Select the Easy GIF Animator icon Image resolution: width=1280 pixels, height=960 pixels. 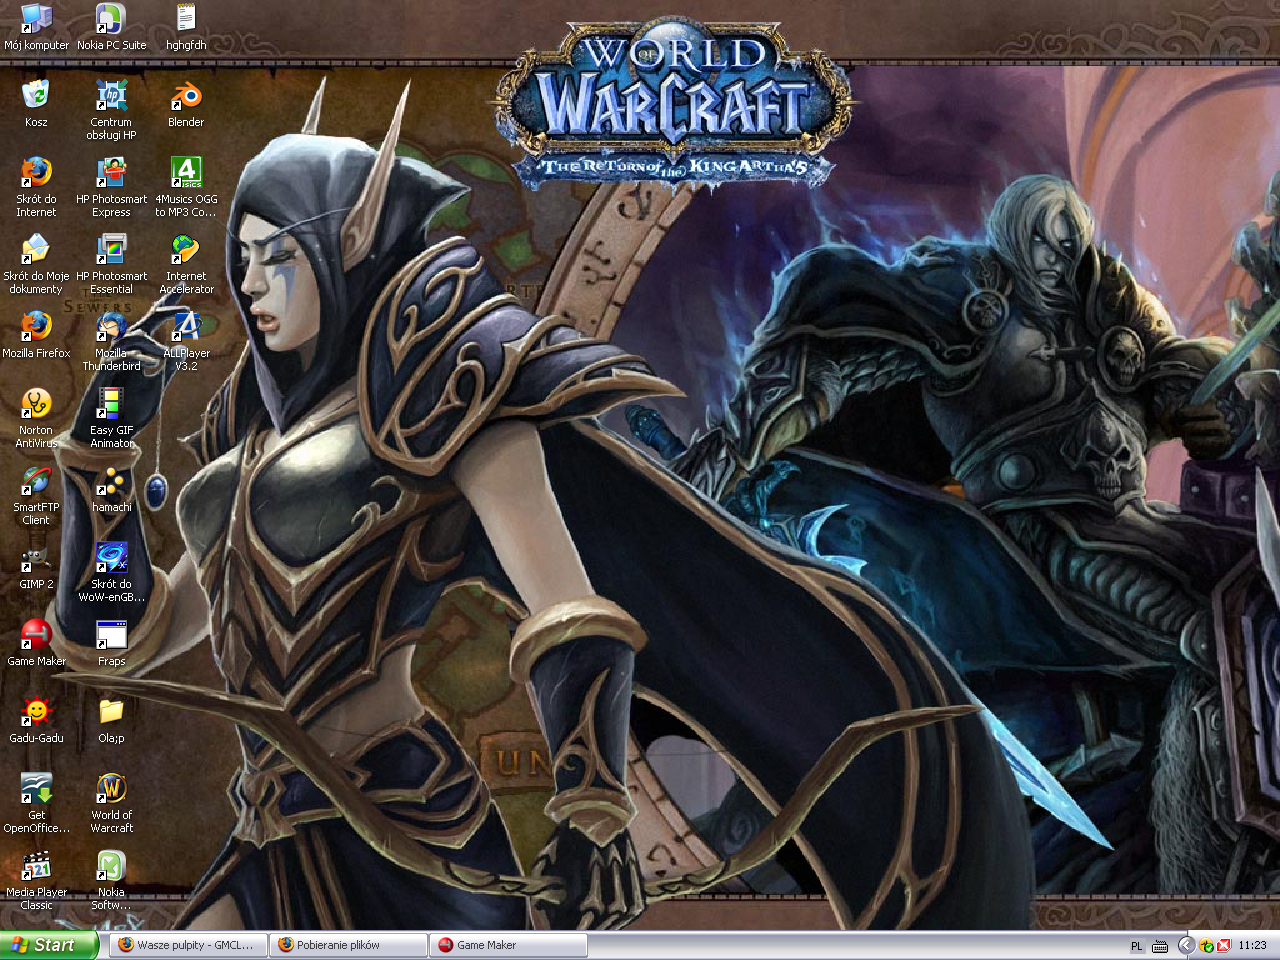click(111, 405)
